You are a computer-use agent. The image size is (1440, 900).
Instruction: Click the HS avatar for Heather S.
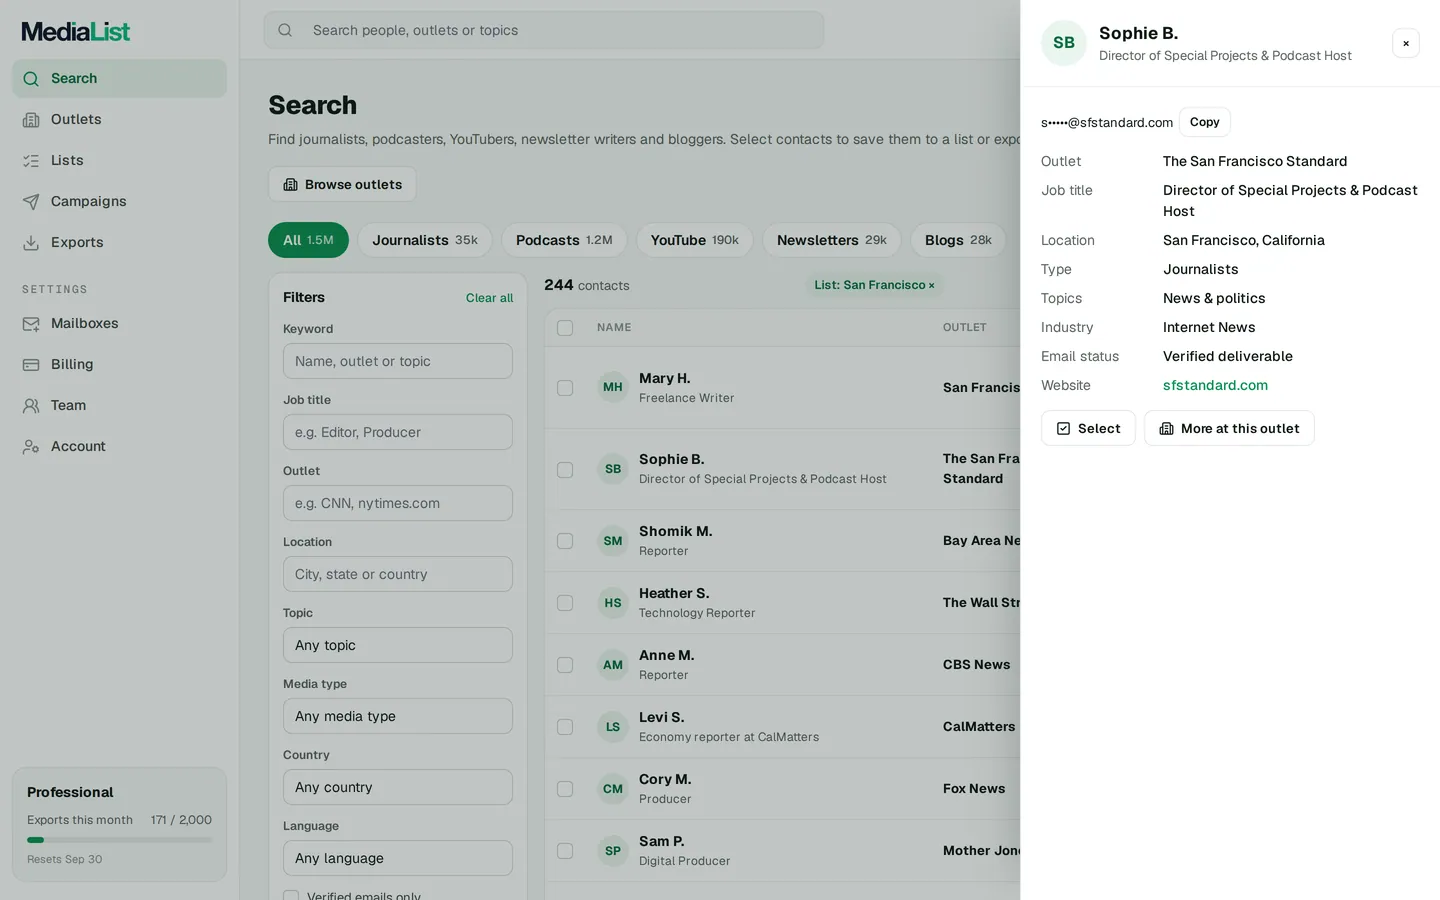(613, 603)
